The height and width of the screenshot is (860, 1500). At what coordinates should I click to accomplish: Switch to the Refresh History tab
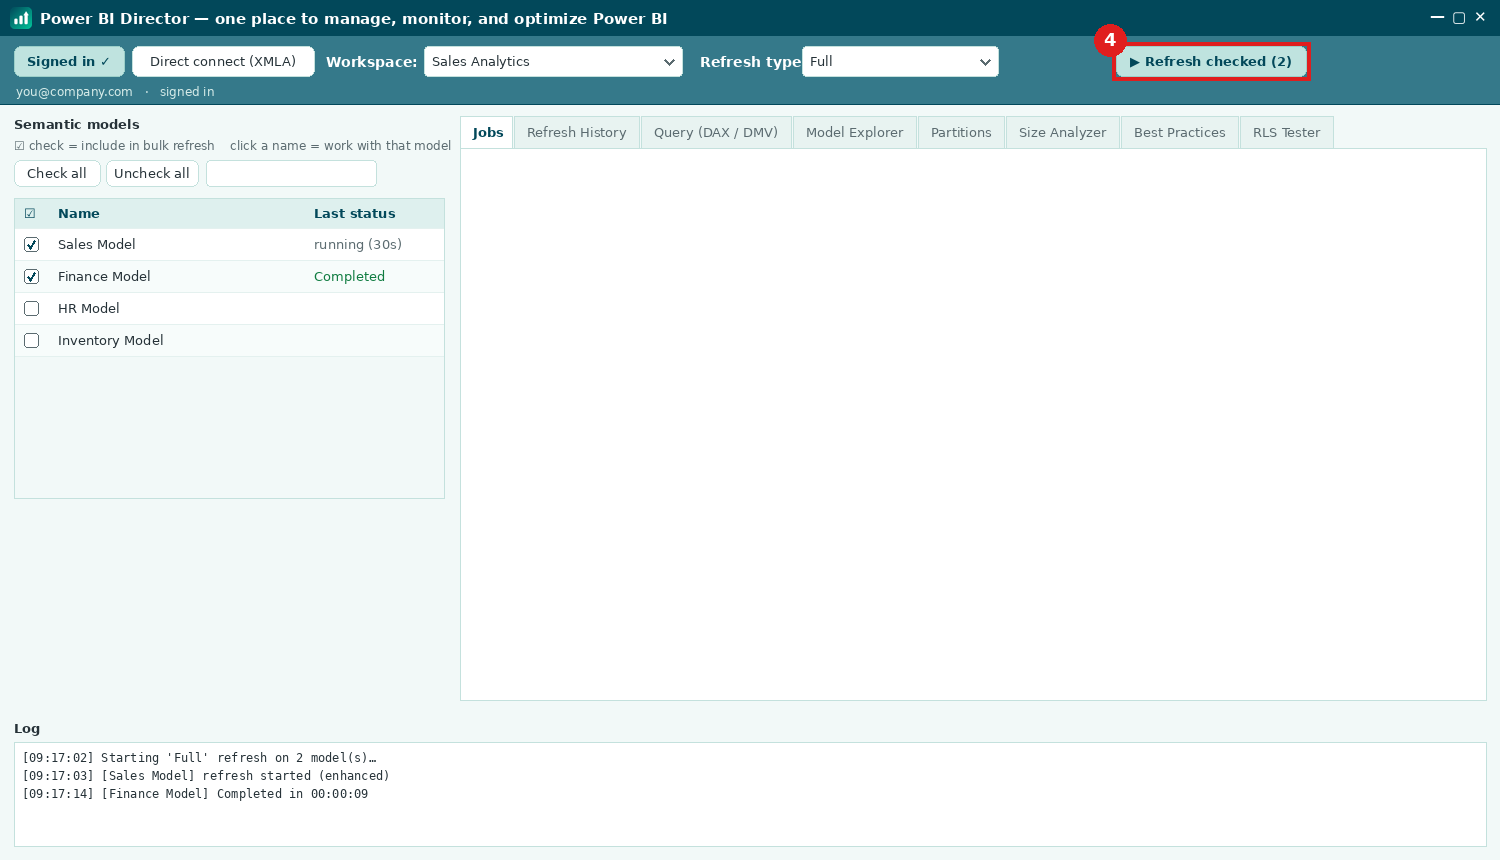577,133
